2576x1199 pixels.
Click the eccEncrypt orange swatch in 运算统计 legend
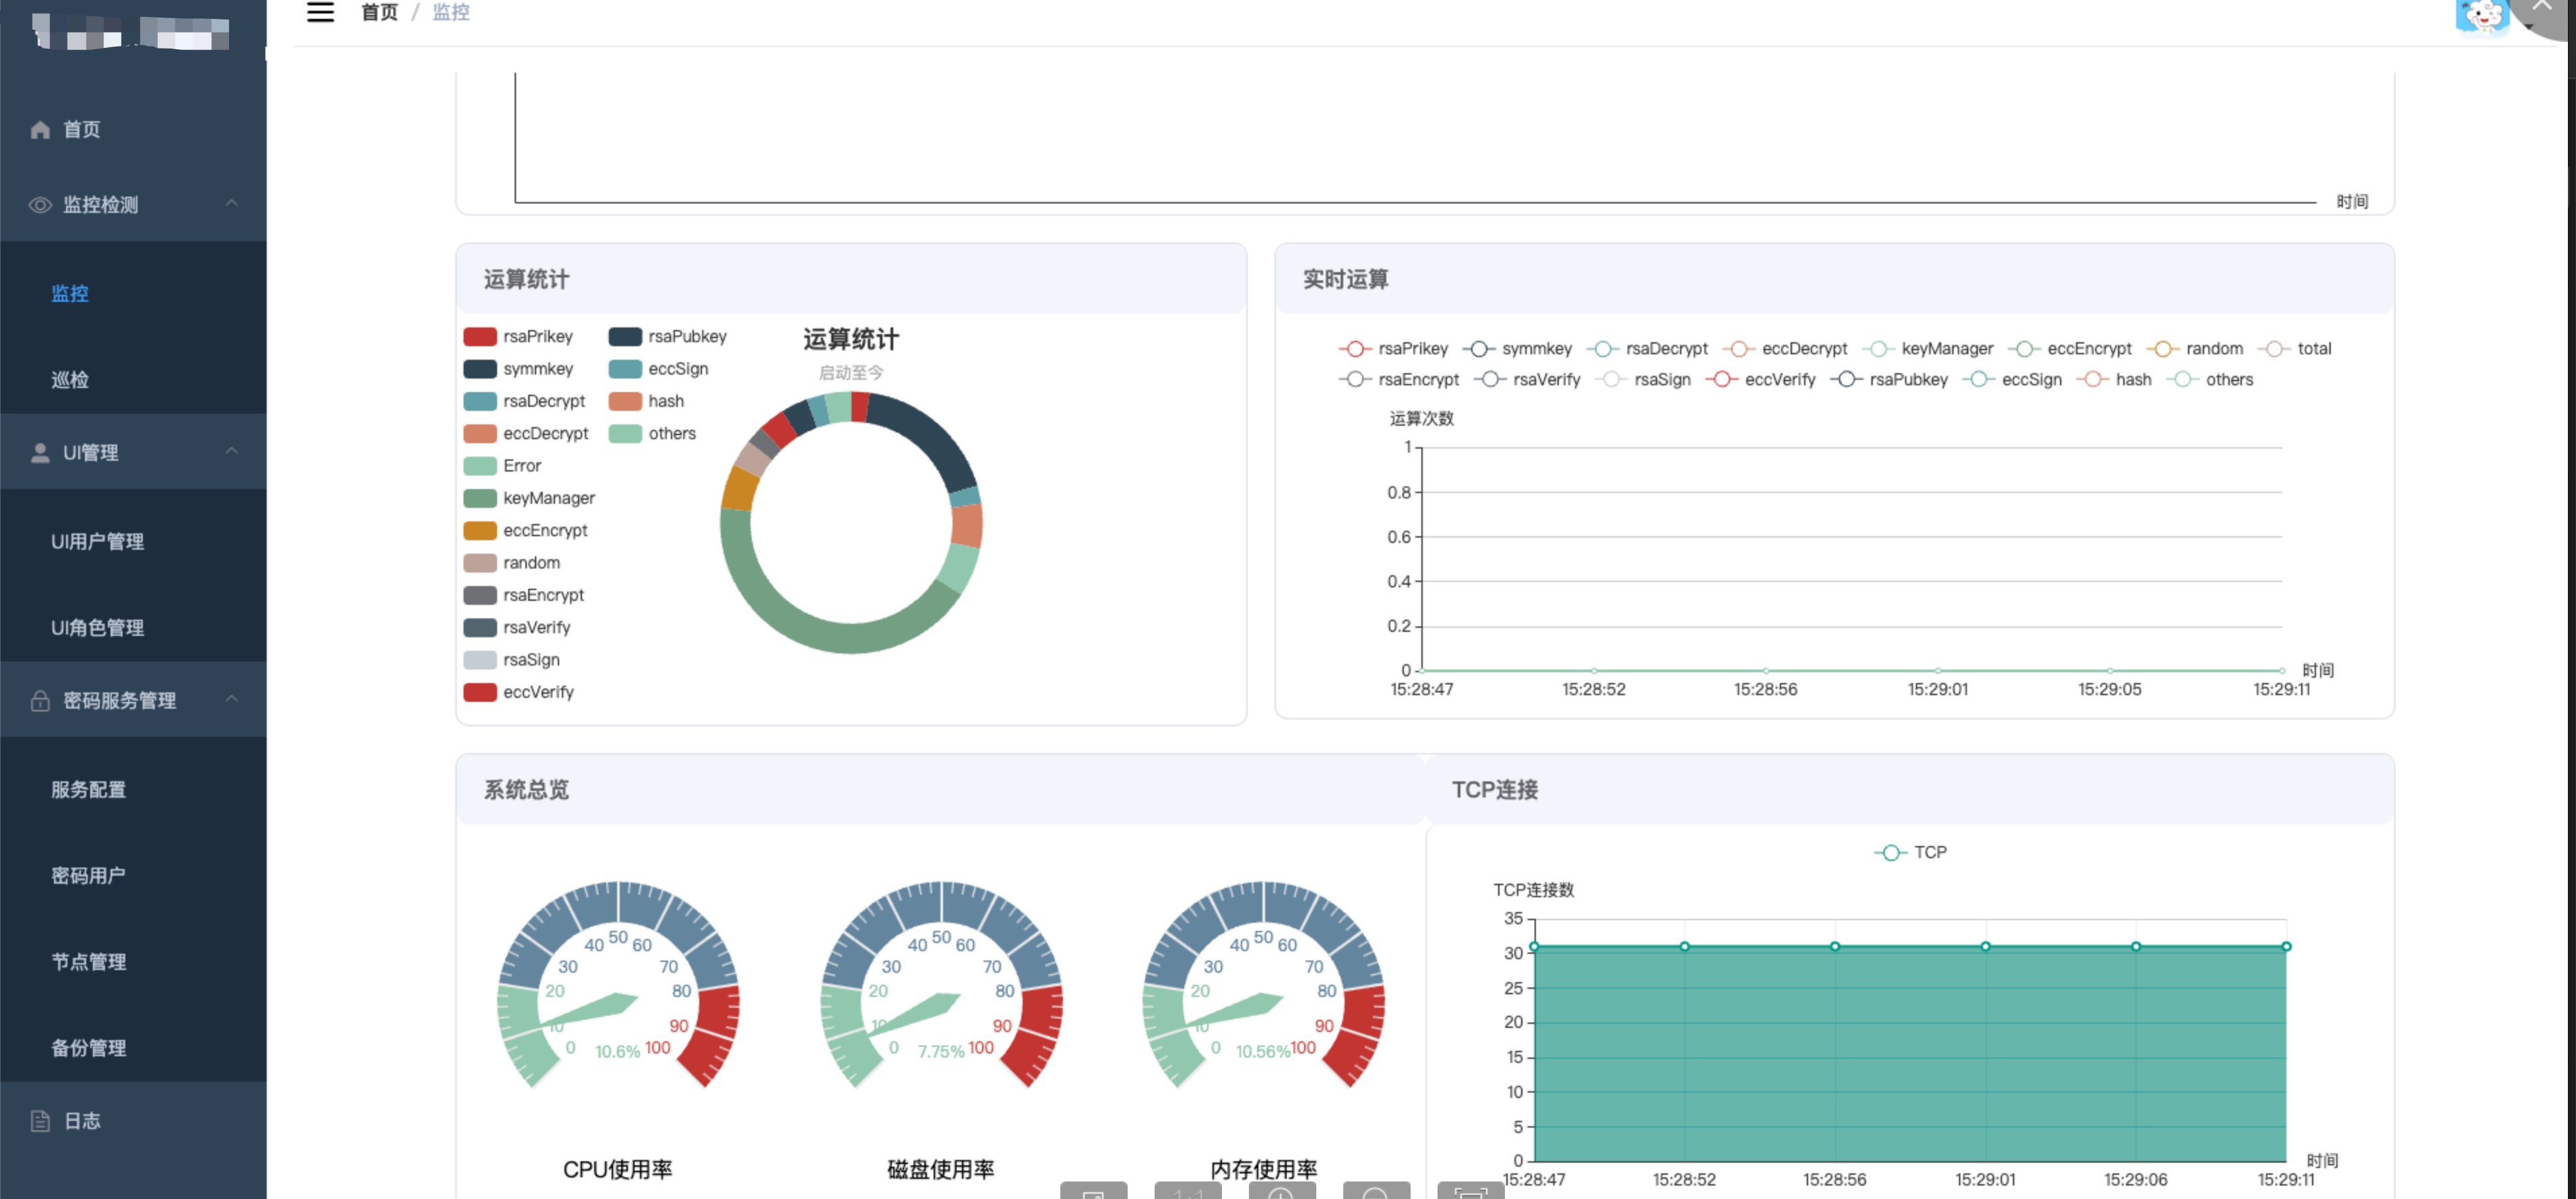480,531
